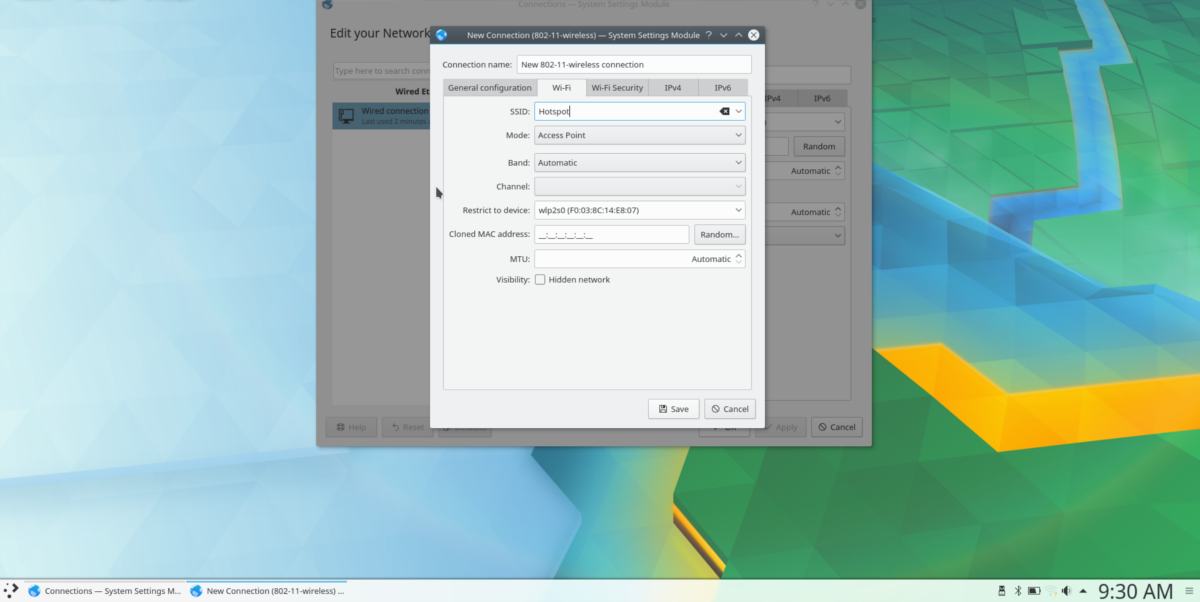
Task: Click Help button in the Connections window
Action: (x=351, y=428)
